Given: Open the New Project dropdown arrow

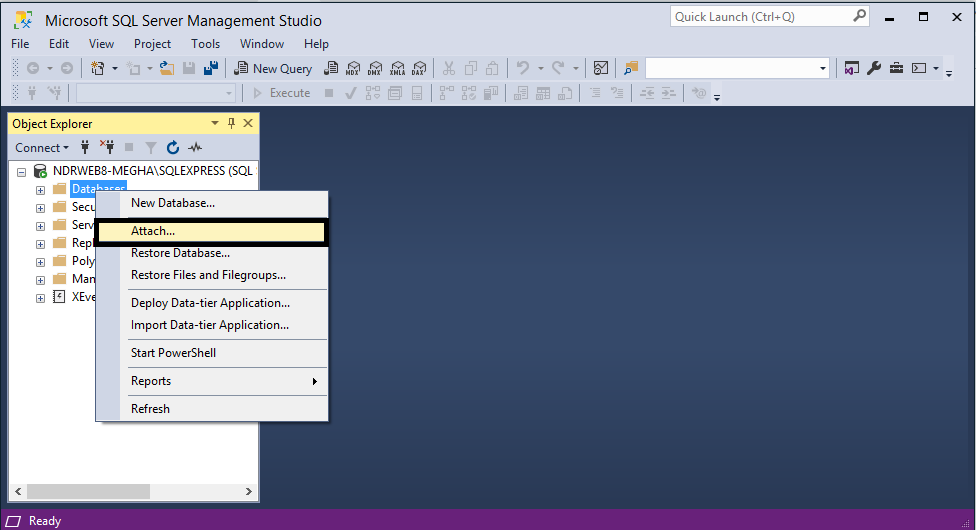Looking at the screenshot, I should [115, 69].
